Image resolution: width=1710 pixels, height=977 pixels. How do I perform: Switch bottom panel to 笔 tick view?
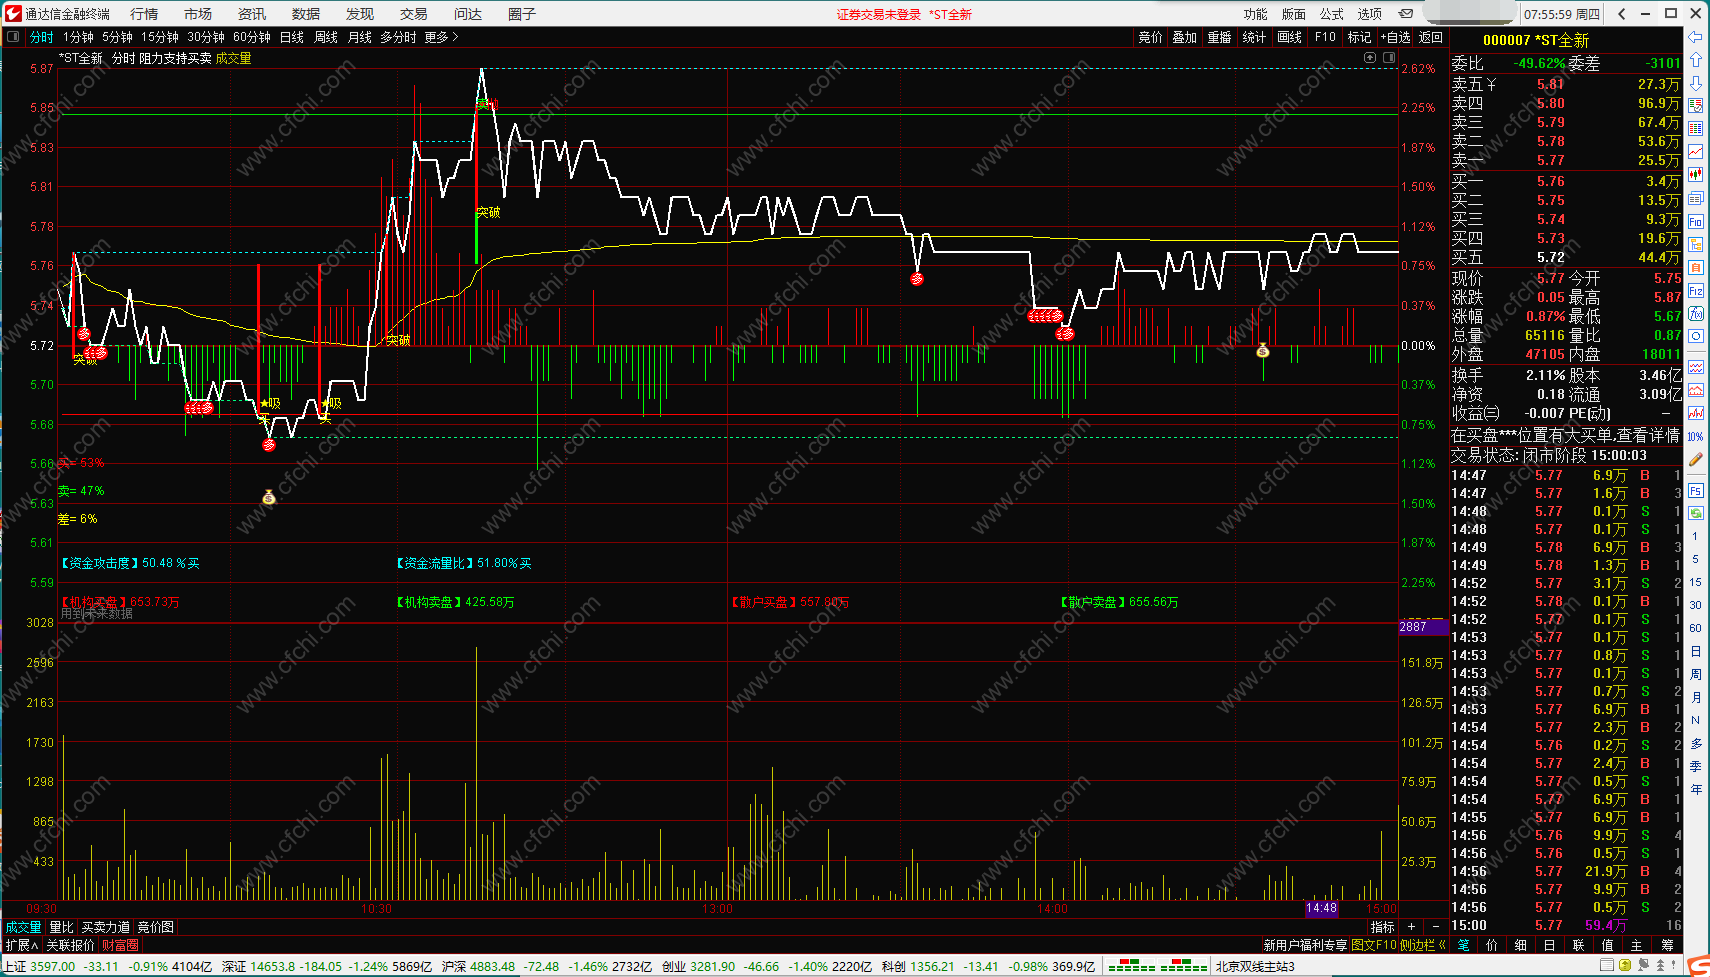pos(1463,945)
